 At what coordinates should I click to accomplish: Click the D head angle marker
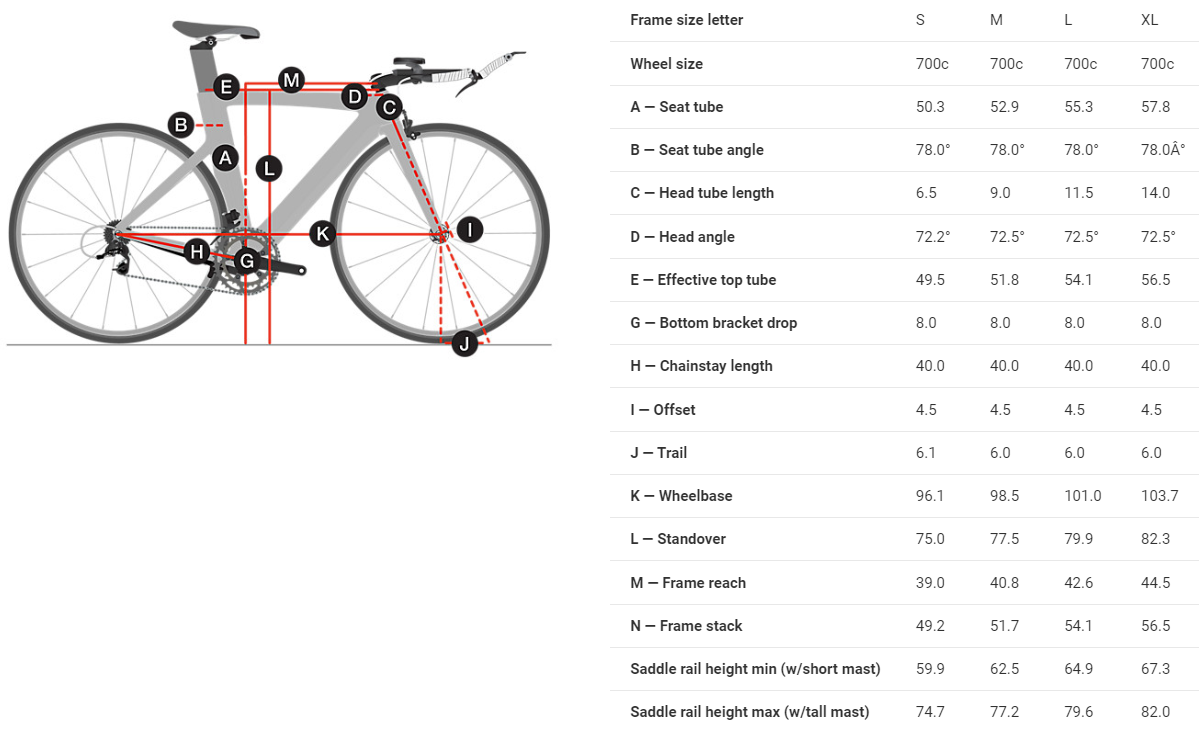click(354, 97)
